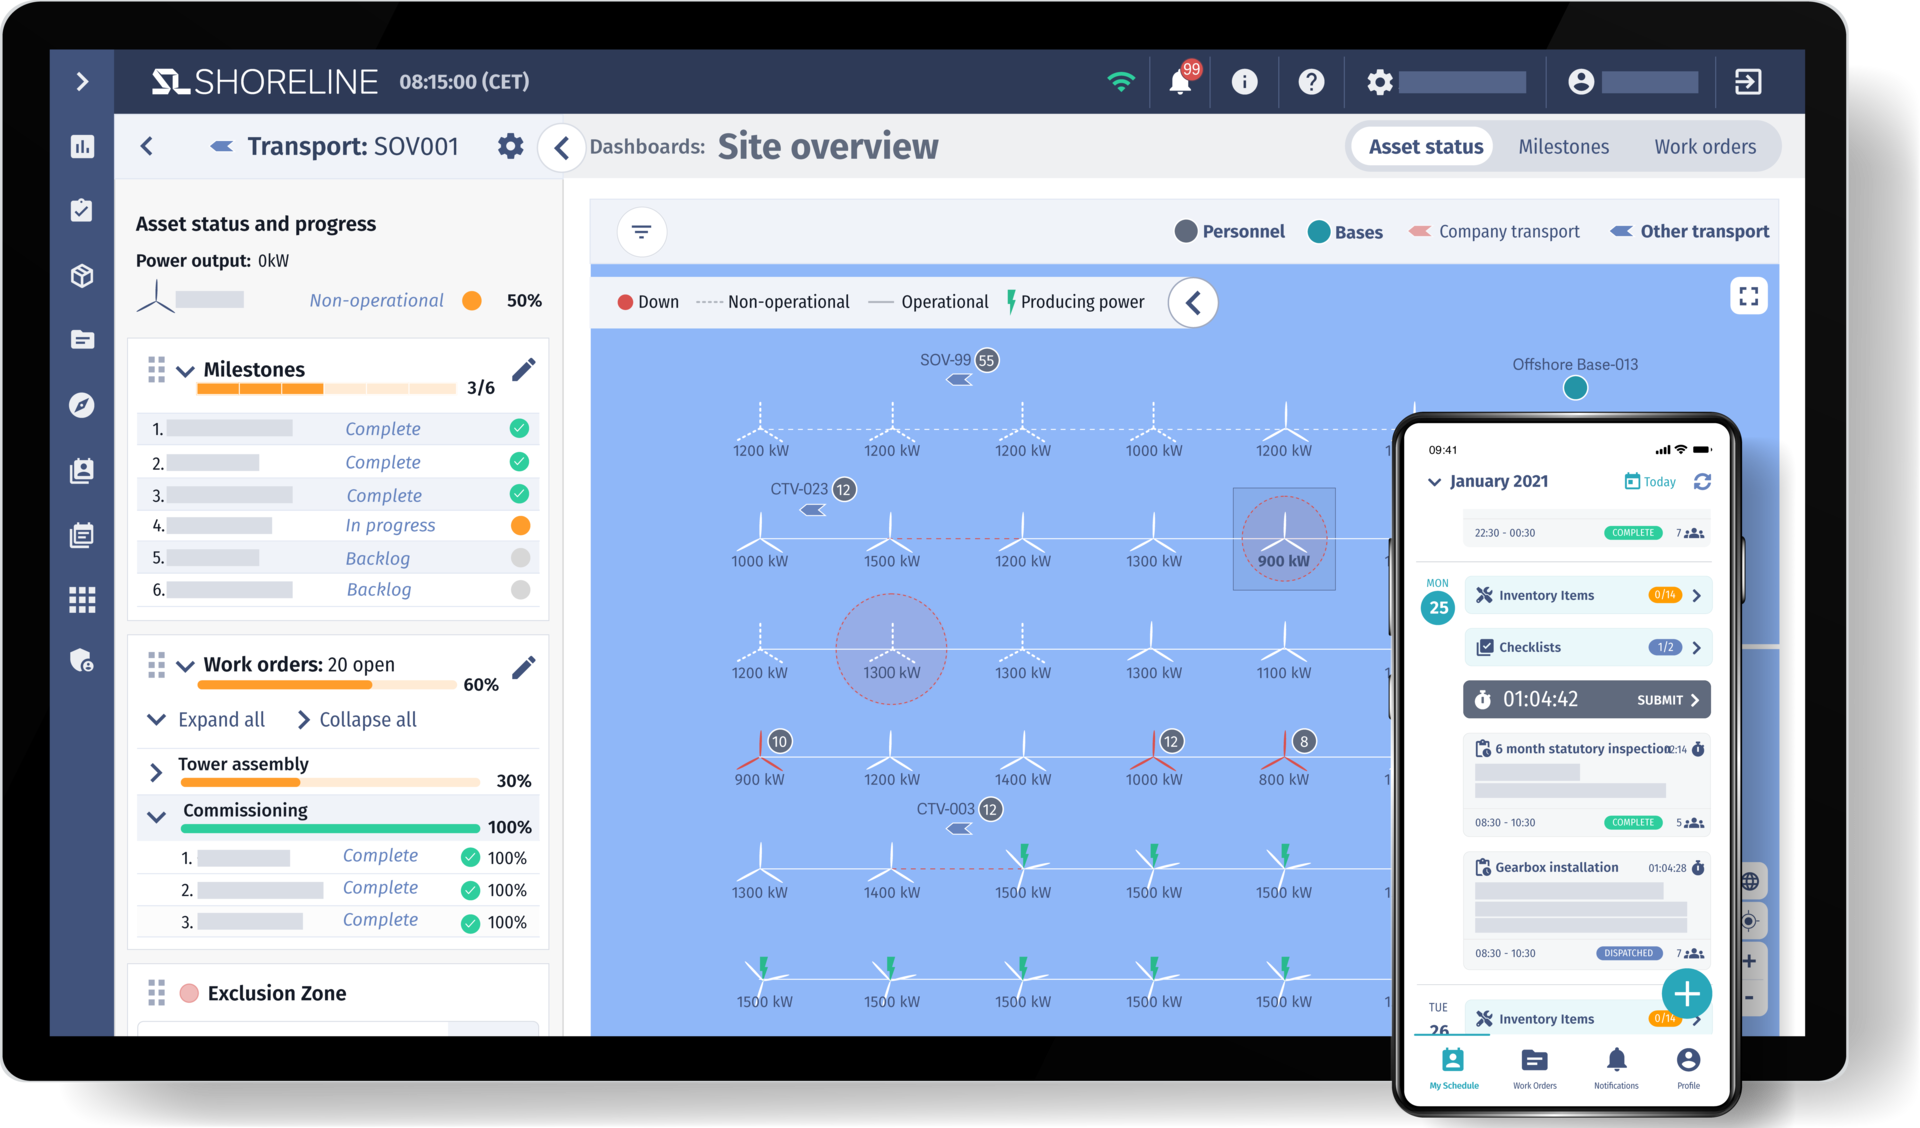Select the highlighted 900 kW turbine
Screen dimensions: 1920x1128
click(x=1284, y=538)
